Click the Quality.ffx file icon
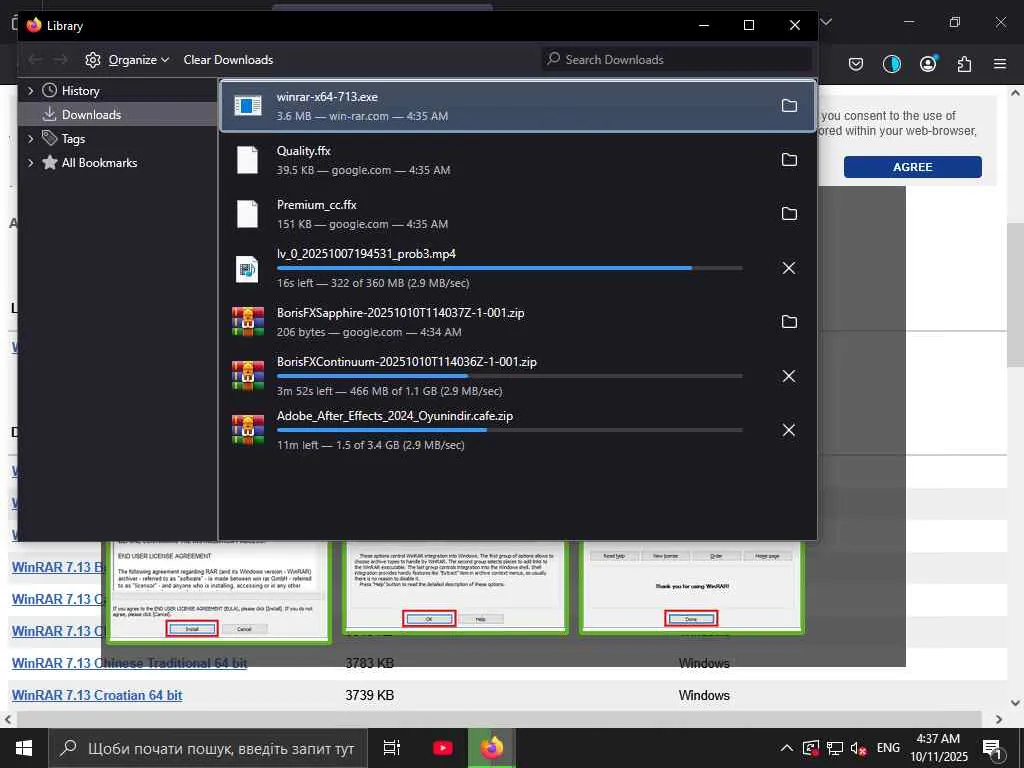The width and height of the screenshot is (1024, 768). pyautogui.click(x=248, y=160)
